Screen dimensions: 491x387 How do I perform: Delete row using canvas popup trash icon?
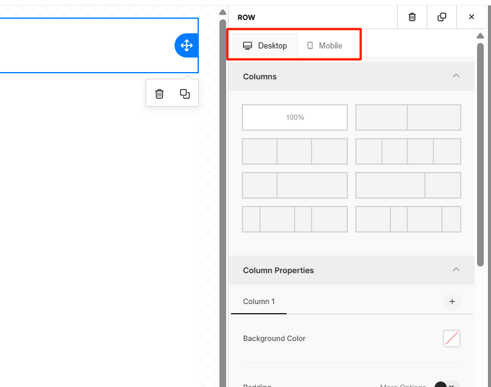pos(159,94)
